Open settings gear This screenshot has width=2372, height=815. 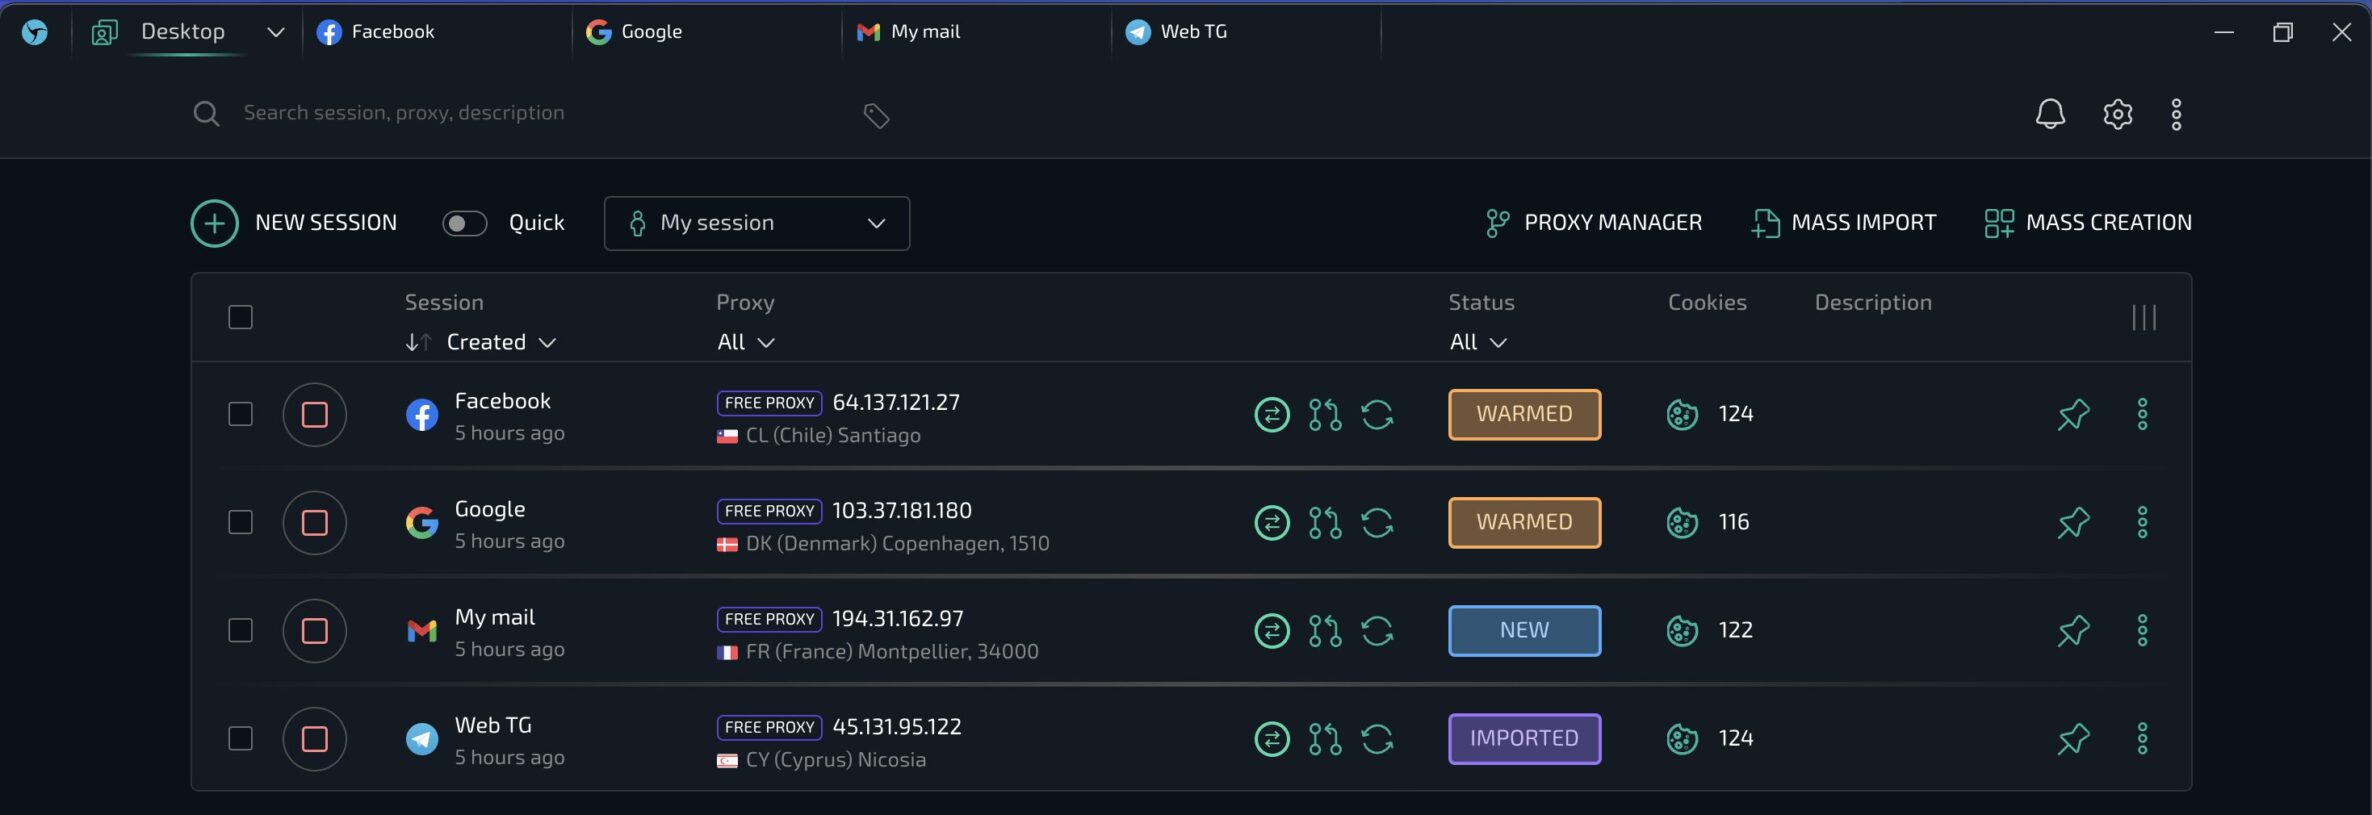click(2117, 114)
